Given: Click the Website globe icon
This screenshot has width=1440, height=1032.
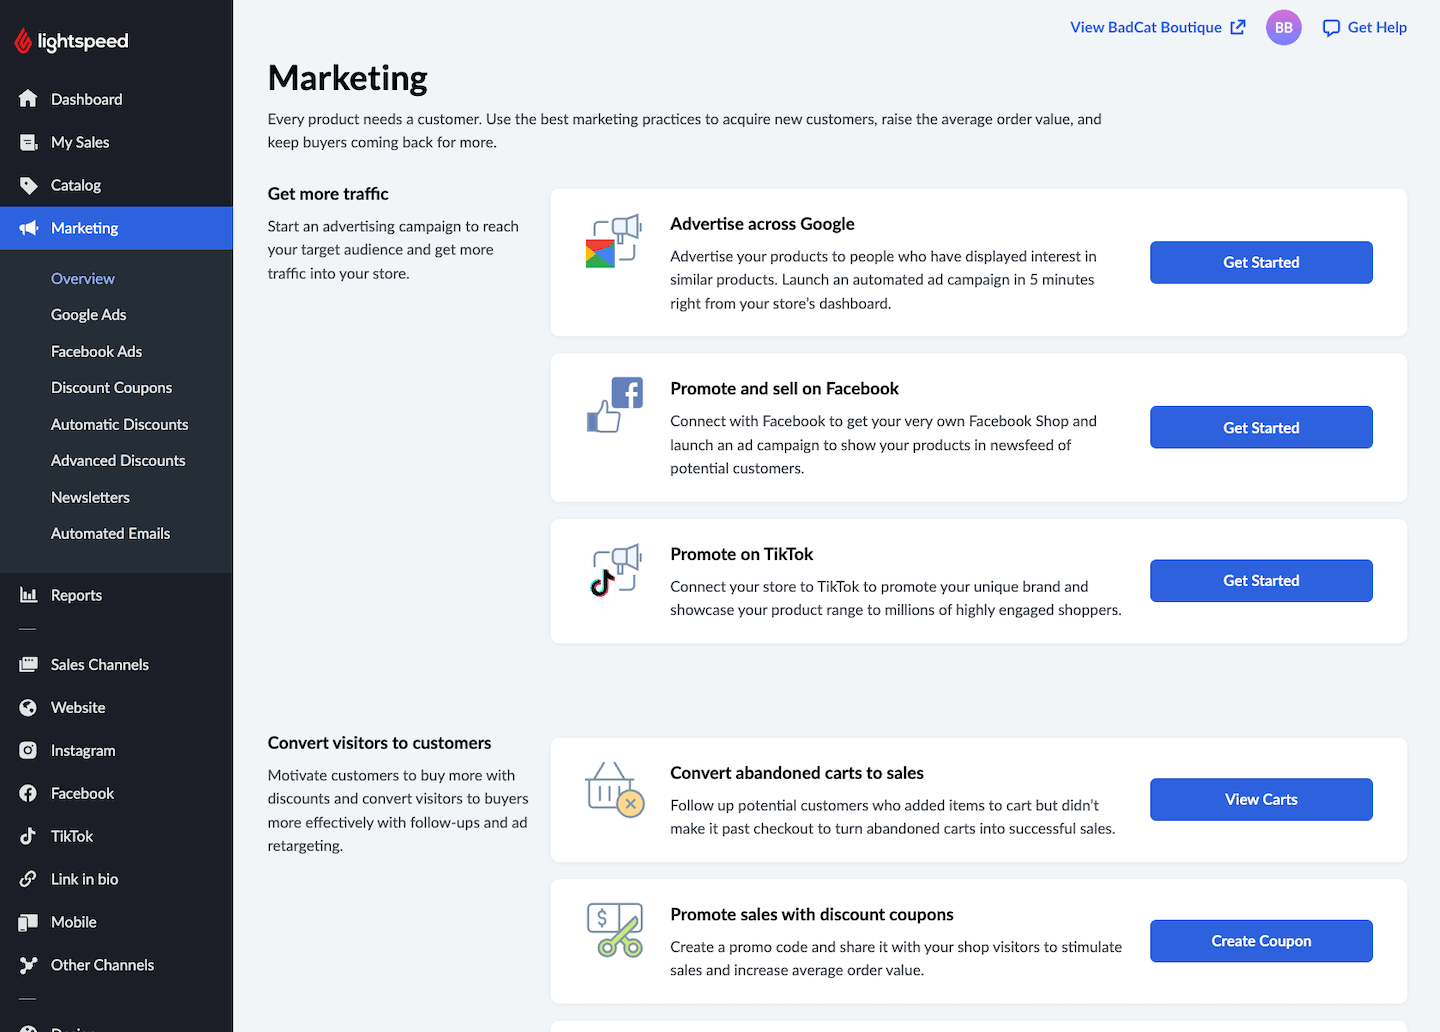Looking at the screenshot, I should [28, 707].
